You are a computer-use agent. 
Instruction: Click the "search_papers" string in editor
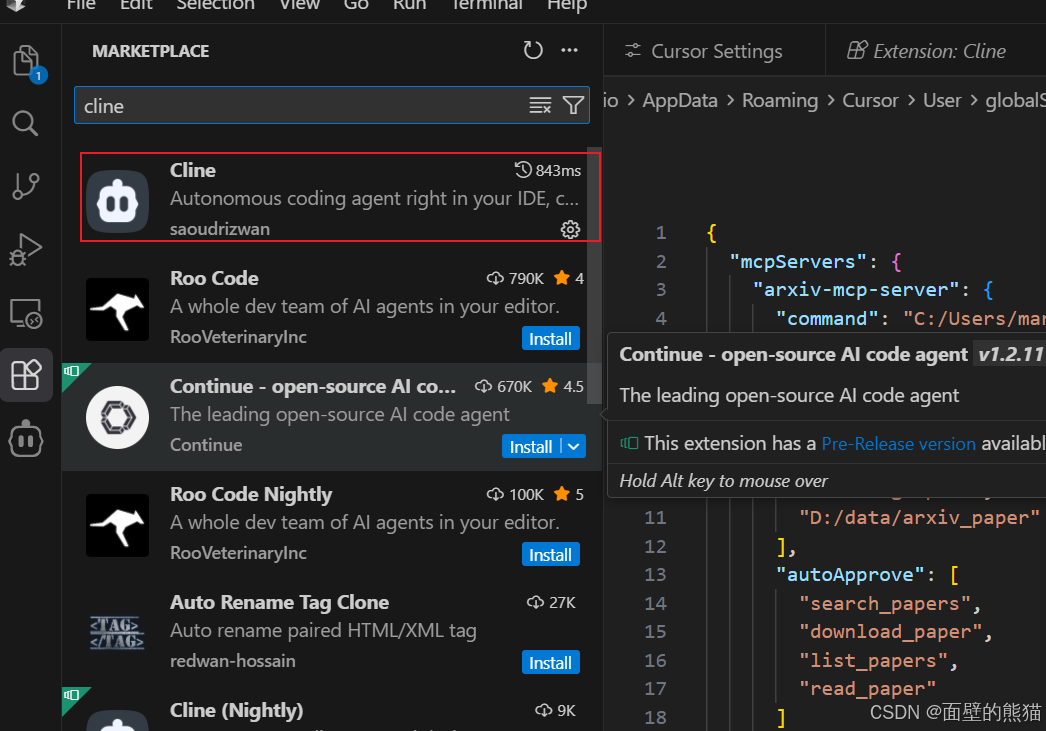(x=885, y=604)
